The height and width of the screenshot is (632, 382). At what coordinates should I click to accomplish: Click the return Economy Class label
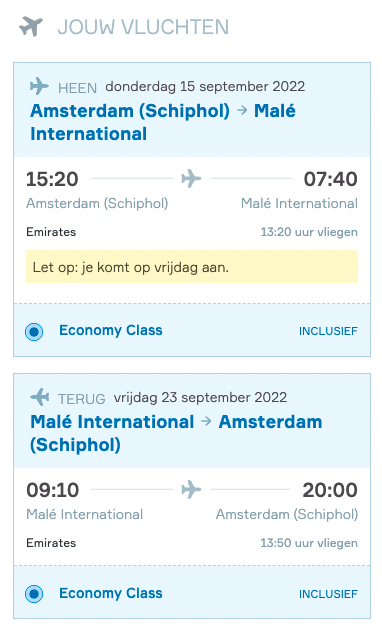(x=111, y=593)
